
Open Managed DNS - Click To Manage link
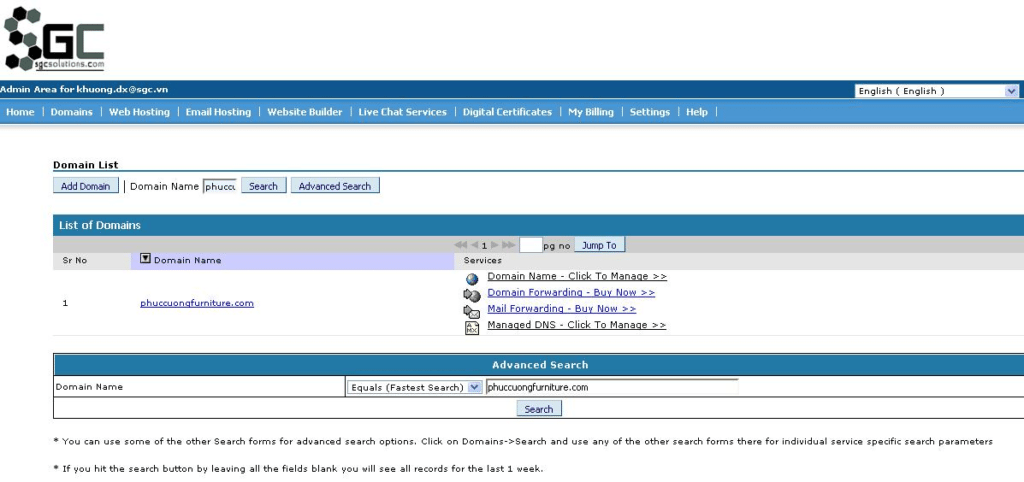[x=577, y=325]
